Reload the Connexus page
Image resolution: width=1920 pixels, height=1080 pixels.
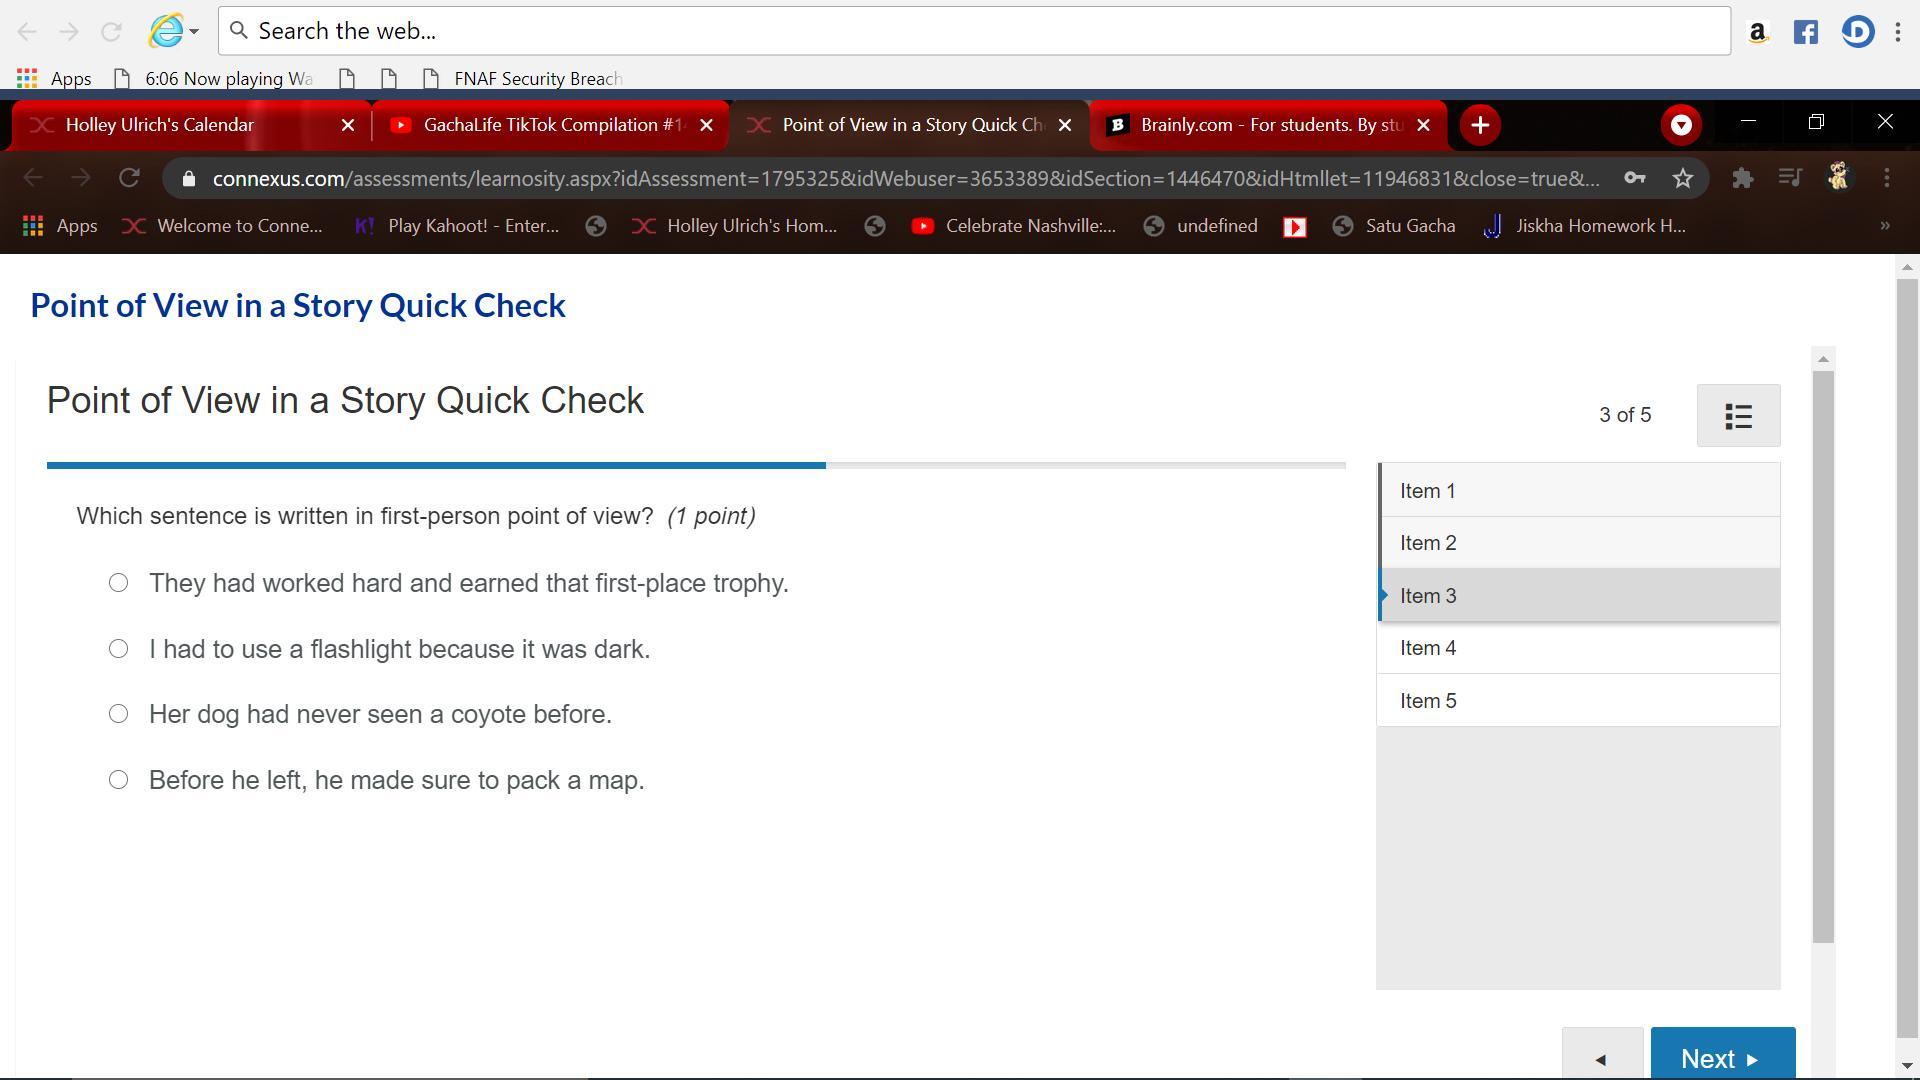click(x=129, y=178)
